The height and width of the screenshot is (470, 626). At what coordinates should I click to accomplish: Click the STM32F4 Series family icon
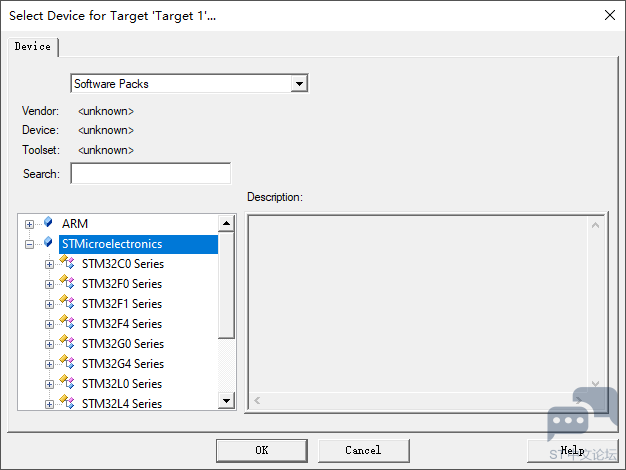(67, 322)
